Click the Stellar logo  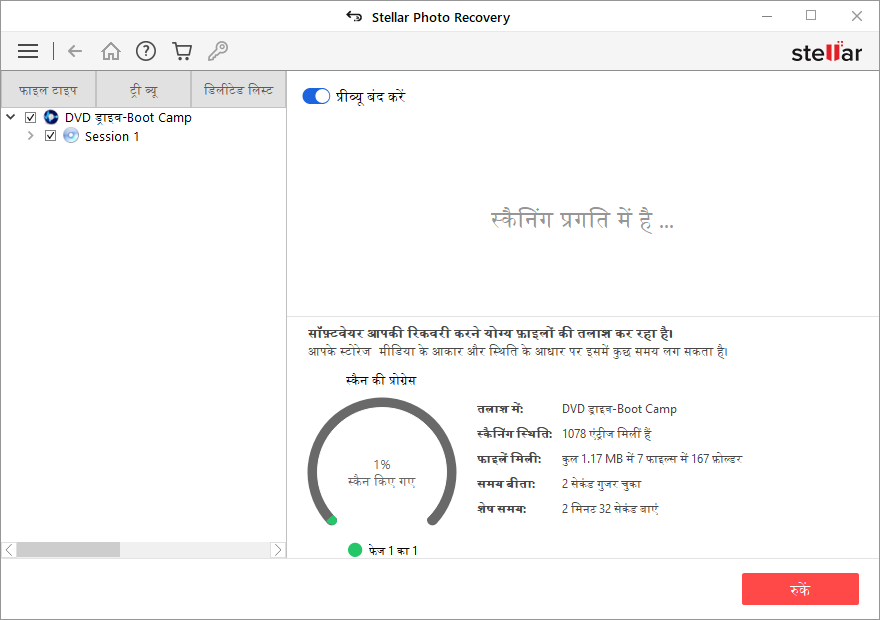(826, 52)
